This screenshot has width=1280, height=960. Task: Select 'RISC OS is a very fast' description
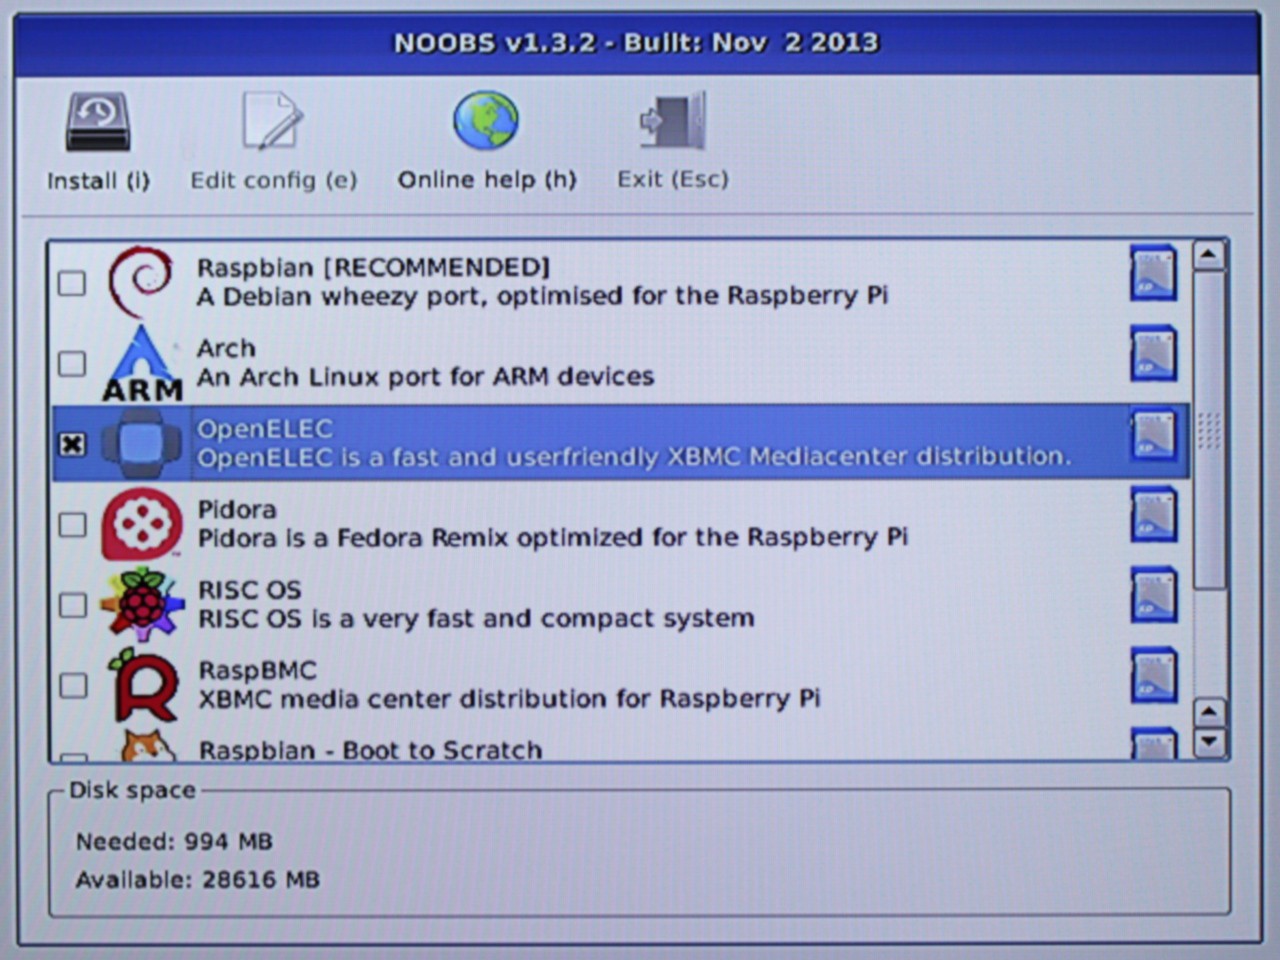(x=476, y=619)
